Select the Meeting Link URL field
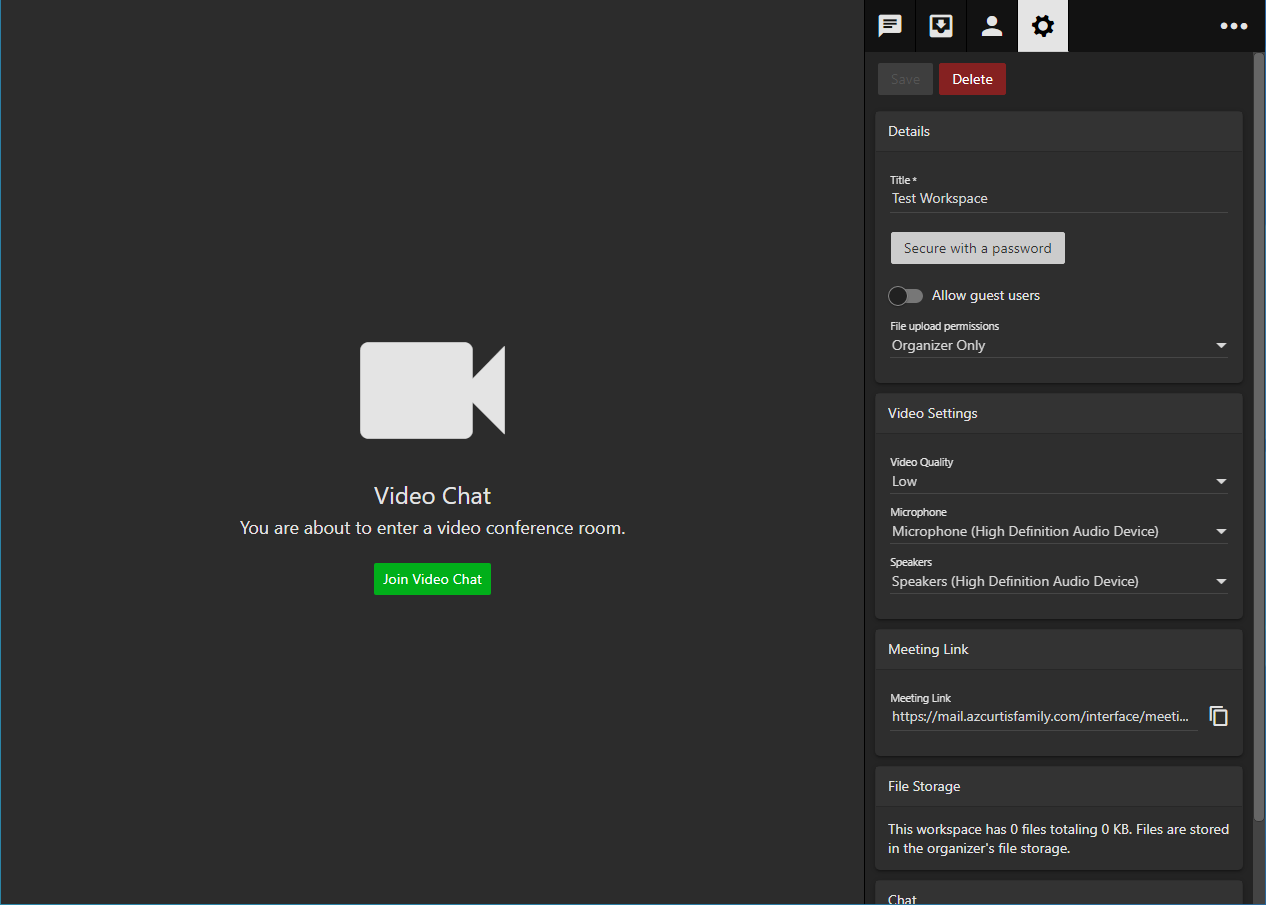This screenshot has height=905, width=1266. coord(1040,716)
